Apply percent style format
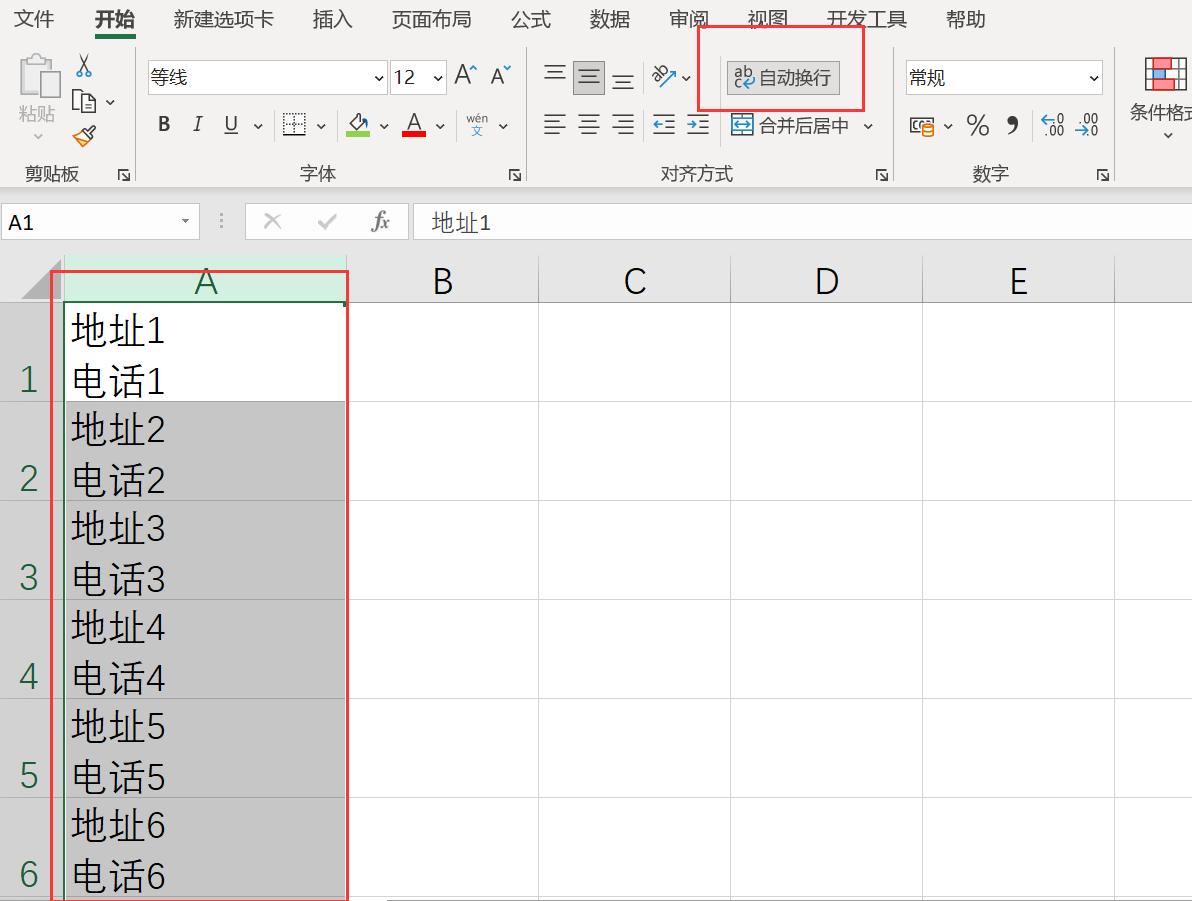This screenshot has height=901, width=1192. click(978, 125)
